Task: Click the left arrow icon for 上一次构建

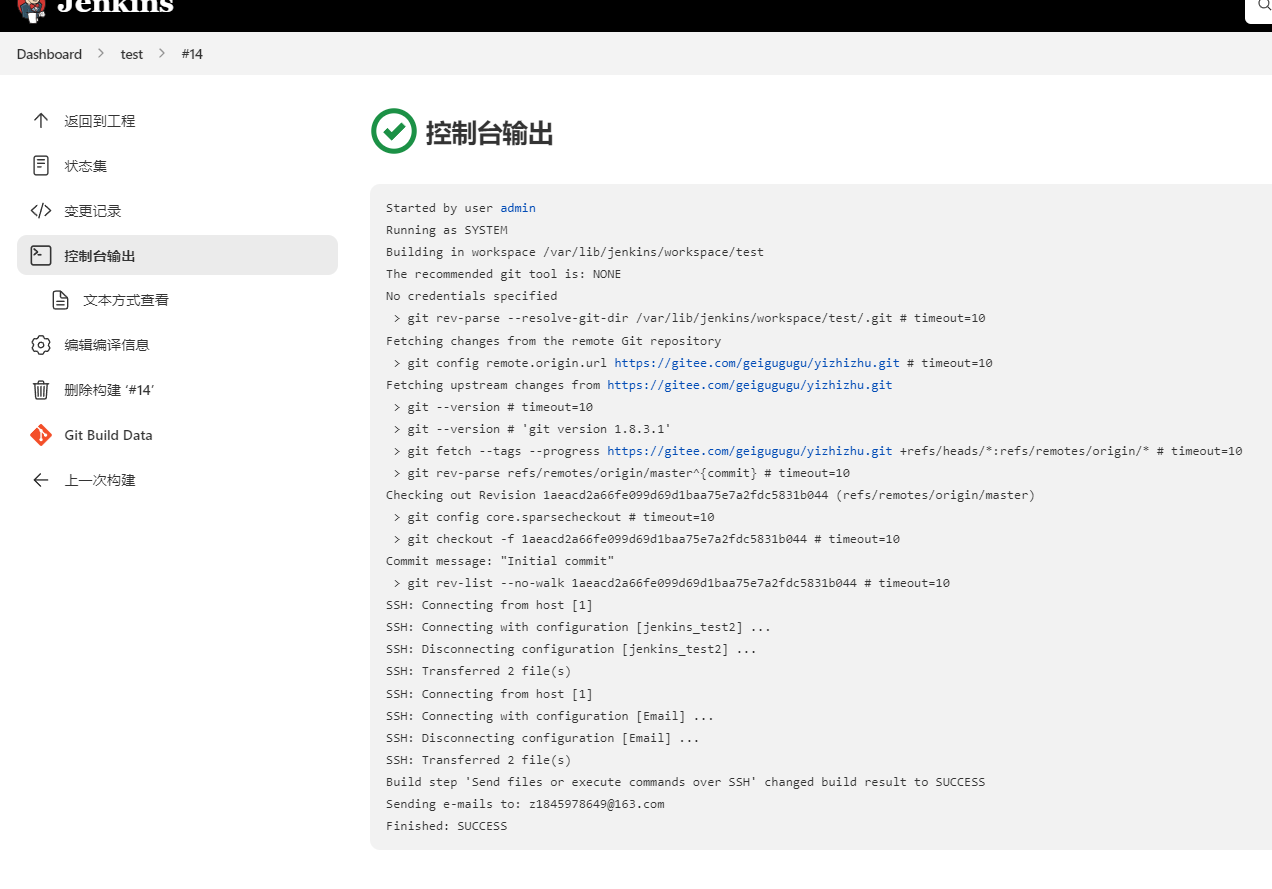Action: (41, 480)
